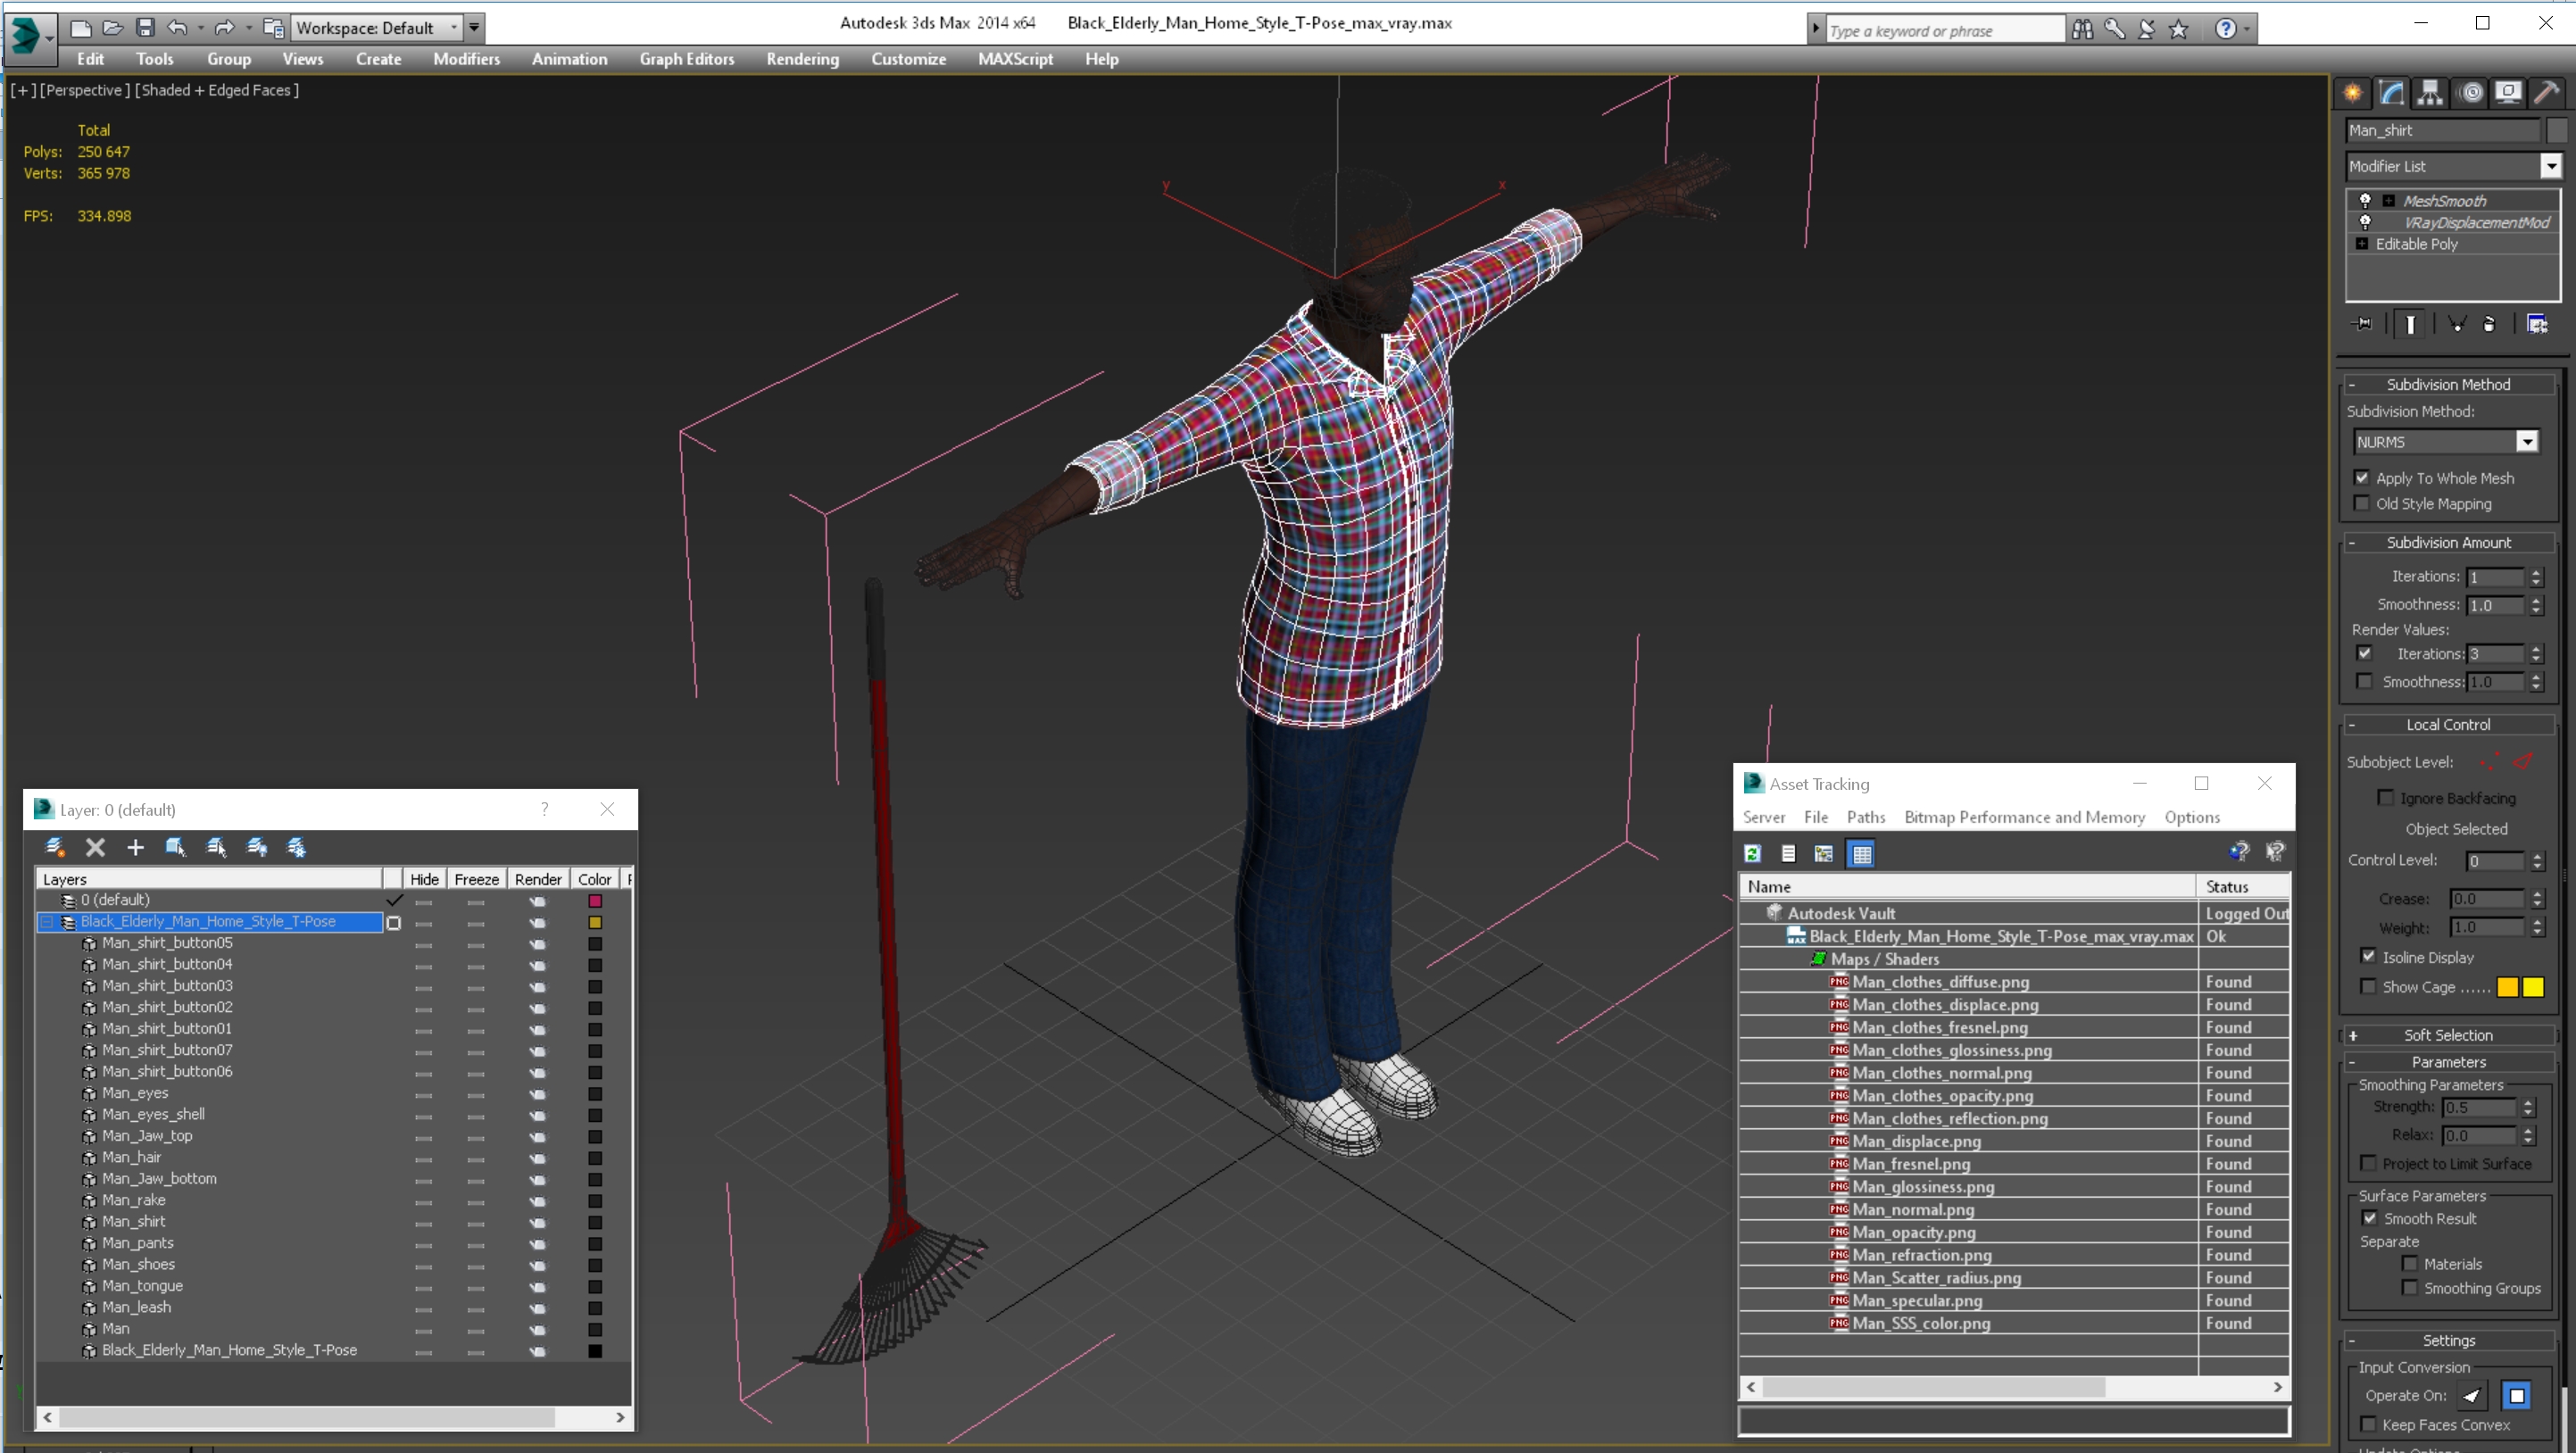Enable Old Style Mapping checkbox
Viewport: 2576px width, 1453px height.
point(2365,504)
